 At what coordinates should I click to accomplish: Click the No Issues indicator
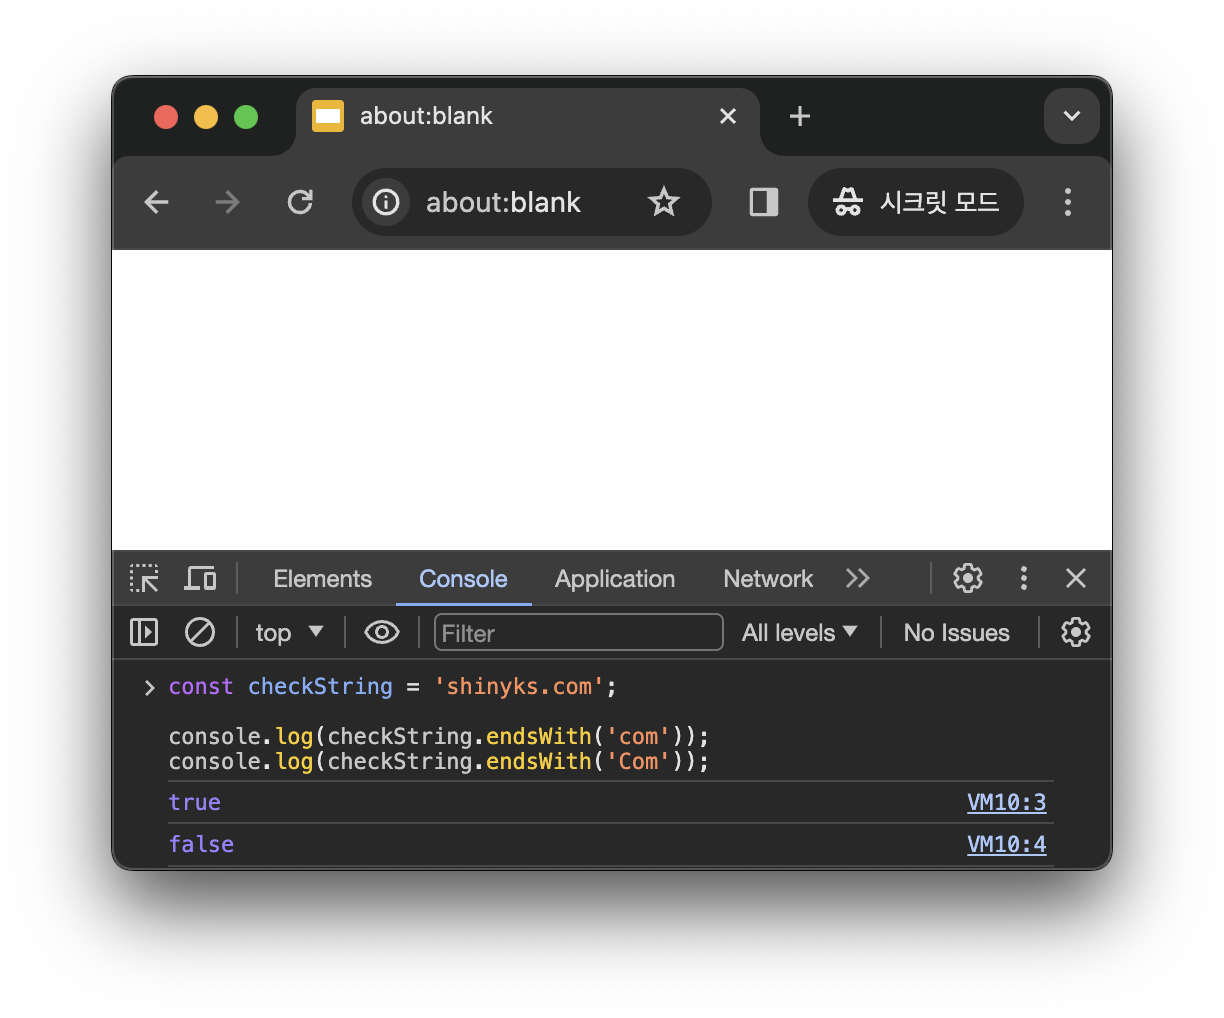(956, 633)
